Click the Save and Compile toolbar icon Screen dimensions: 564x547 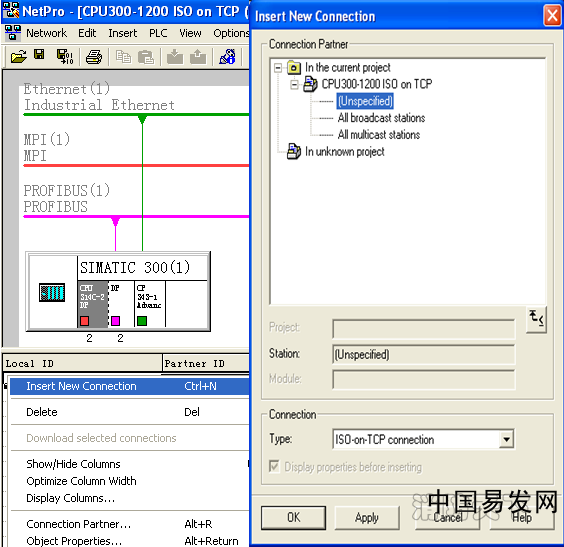(65, 56)
